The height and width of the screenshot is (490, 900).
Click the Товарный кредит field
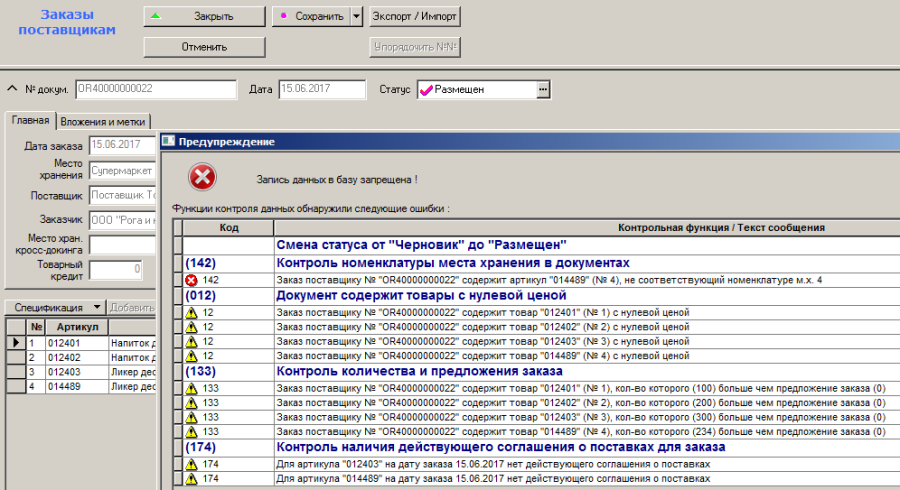tap(115, 270)
